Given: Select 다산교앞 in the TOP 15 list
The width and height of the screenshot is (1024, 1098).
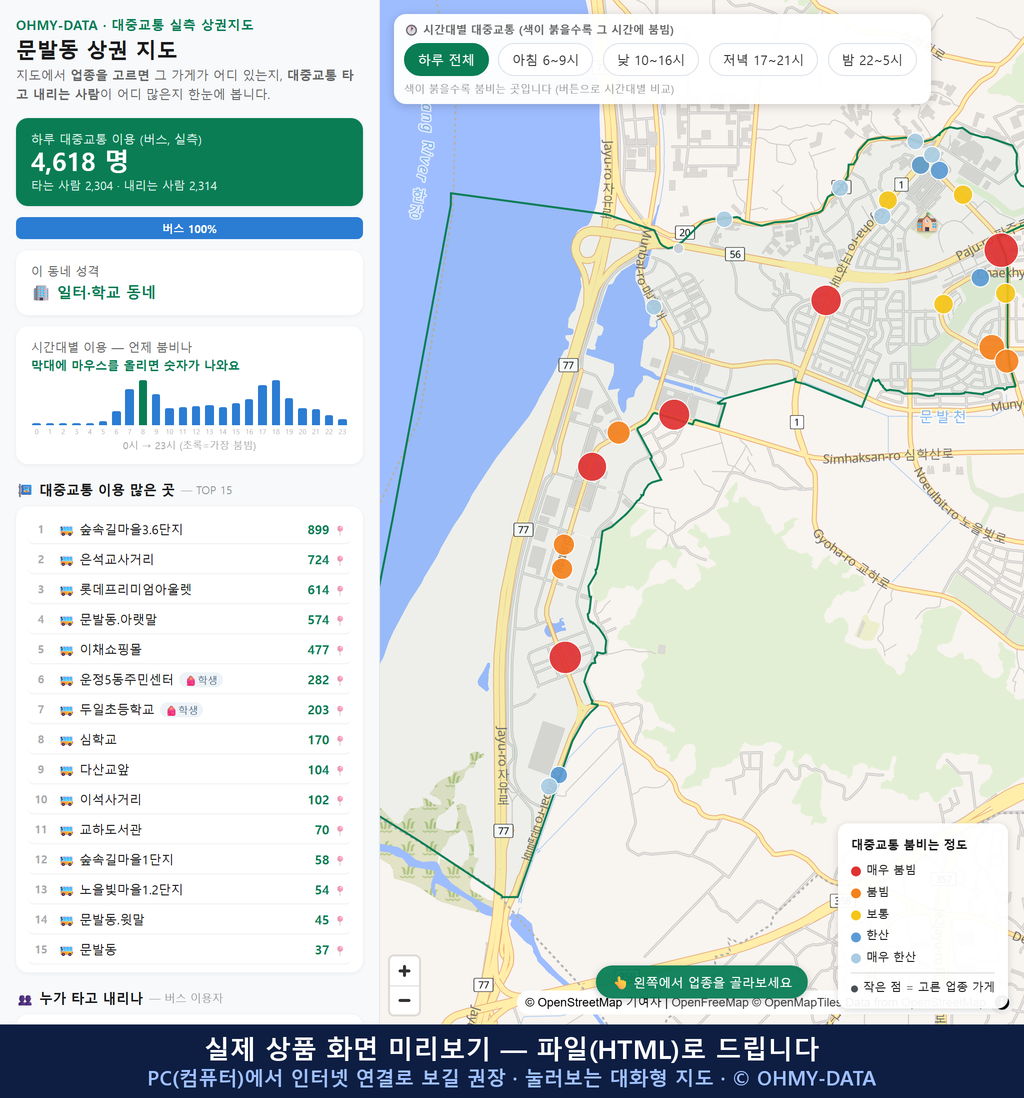Looking at the screenshot, I should tap(189, 770).
